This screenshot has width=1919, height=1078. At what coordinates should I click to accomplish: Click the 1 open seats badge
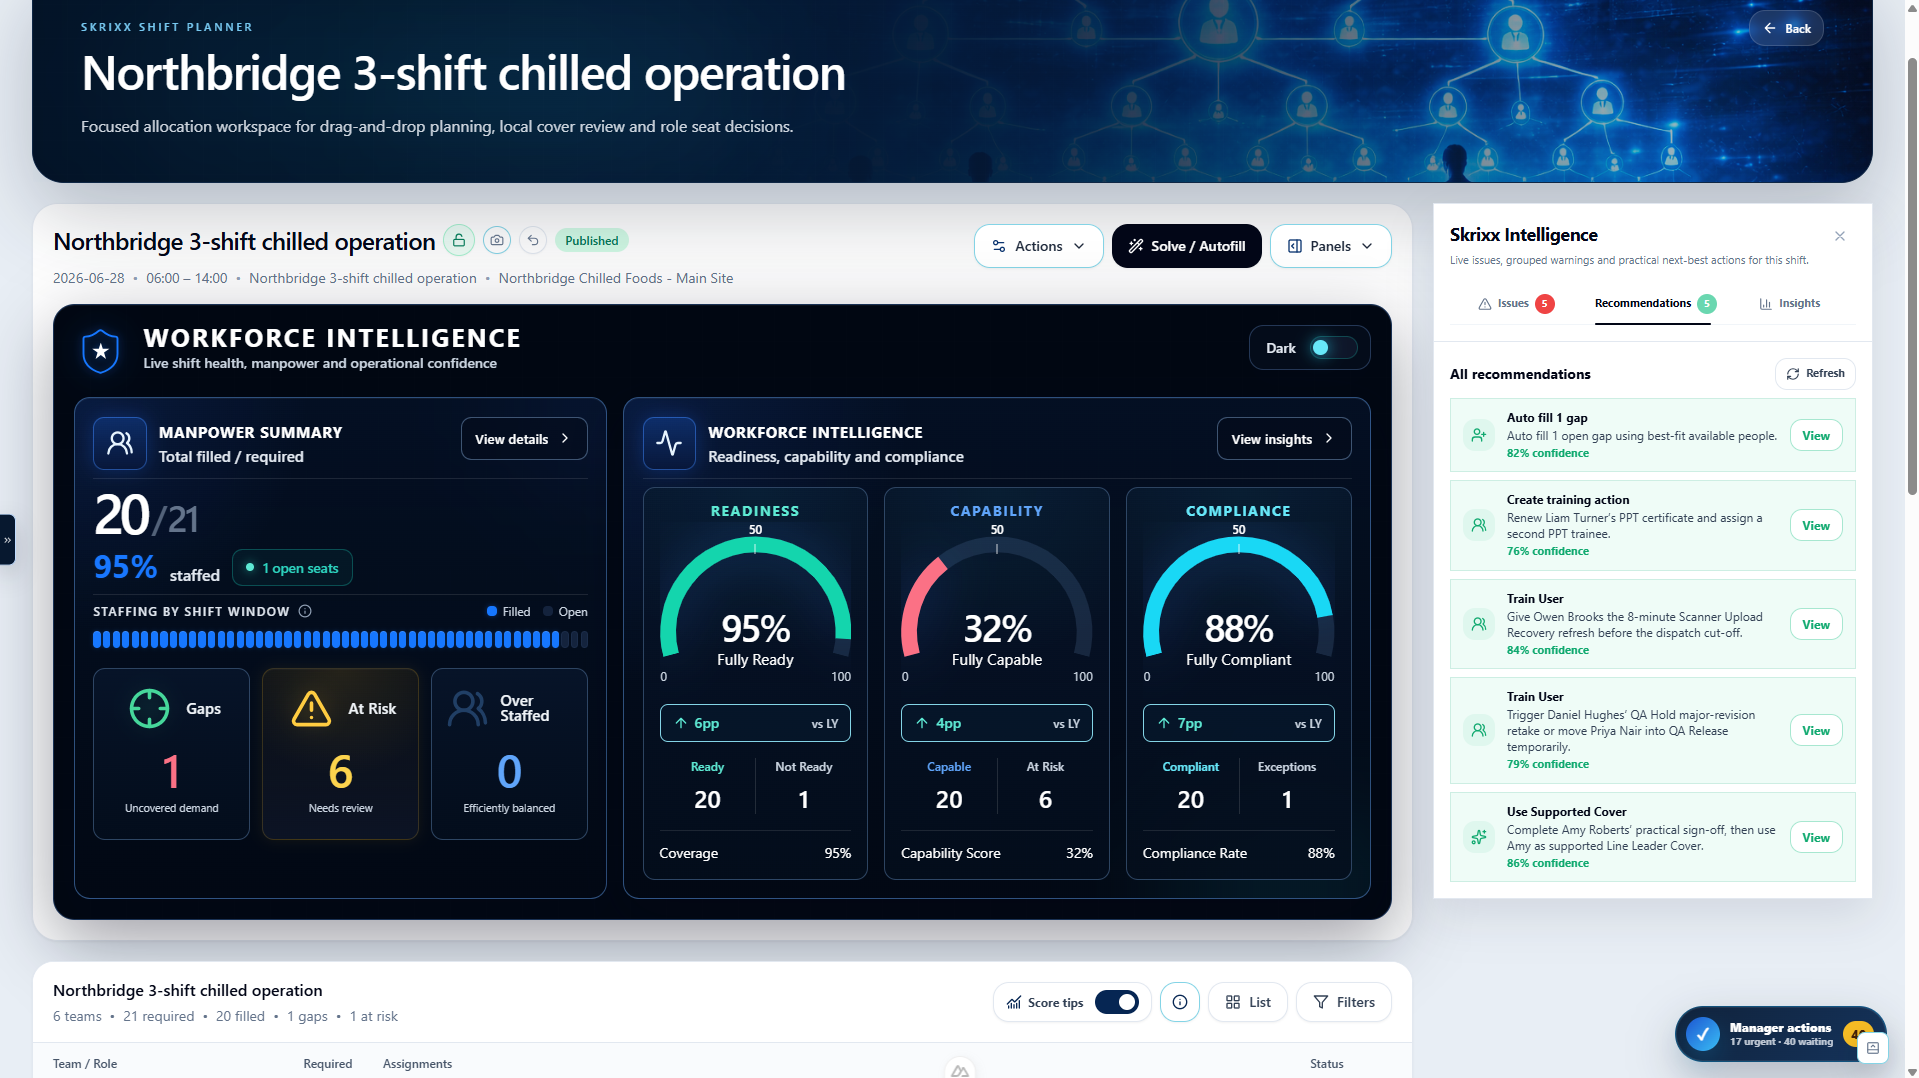click(292, 568)
